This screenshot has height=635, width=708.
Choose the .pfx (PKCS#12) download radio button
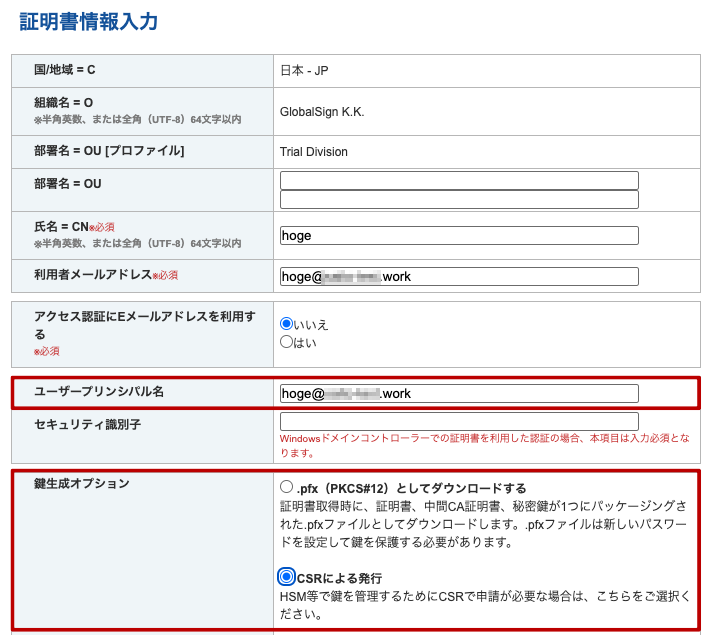click(287, 487)
